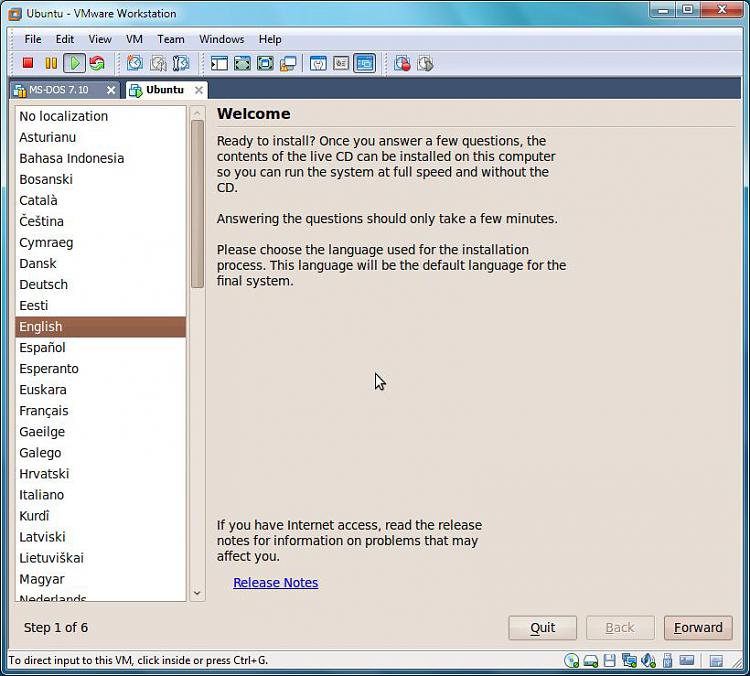Screen dimensions: 750x676
Task: Open the VM menu
Action: (x=134, y=39)
